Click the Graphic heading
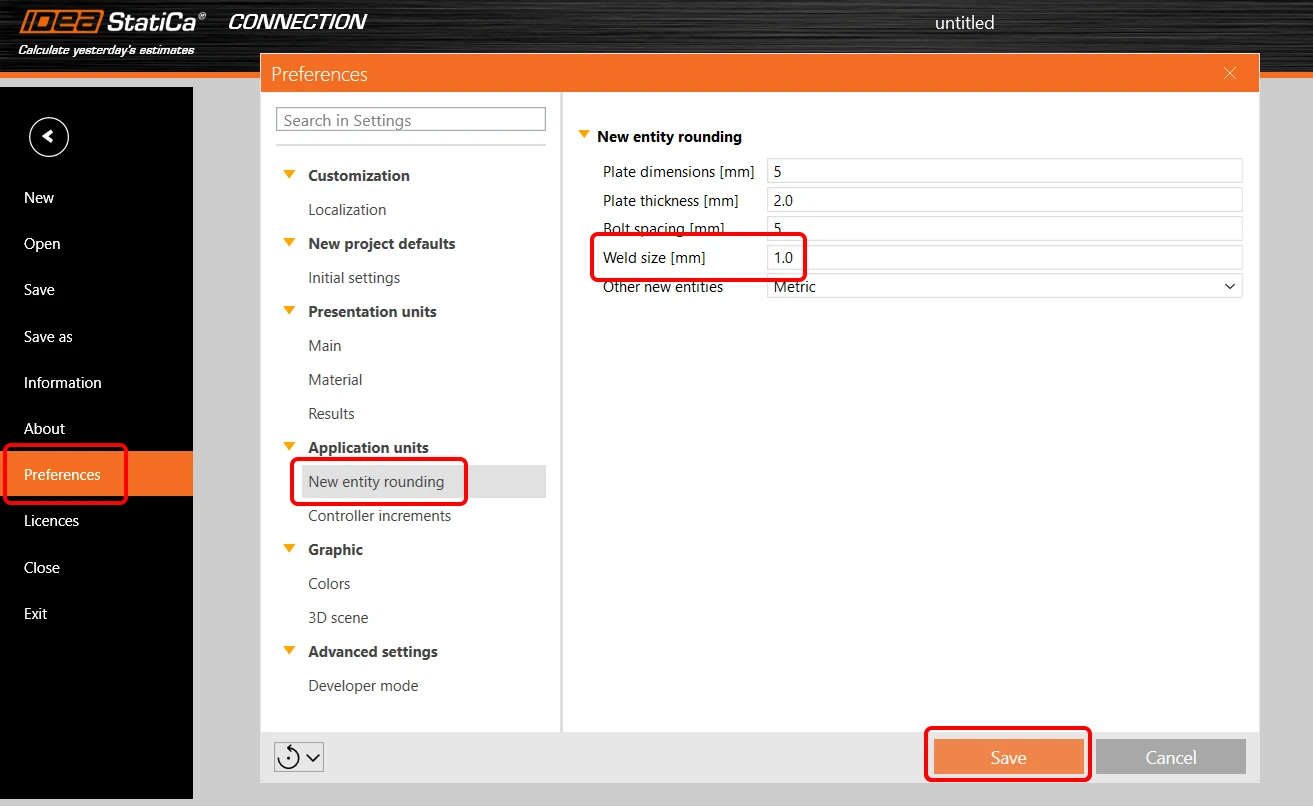Screen dimensions: 1313x806 tap(335, 549)
